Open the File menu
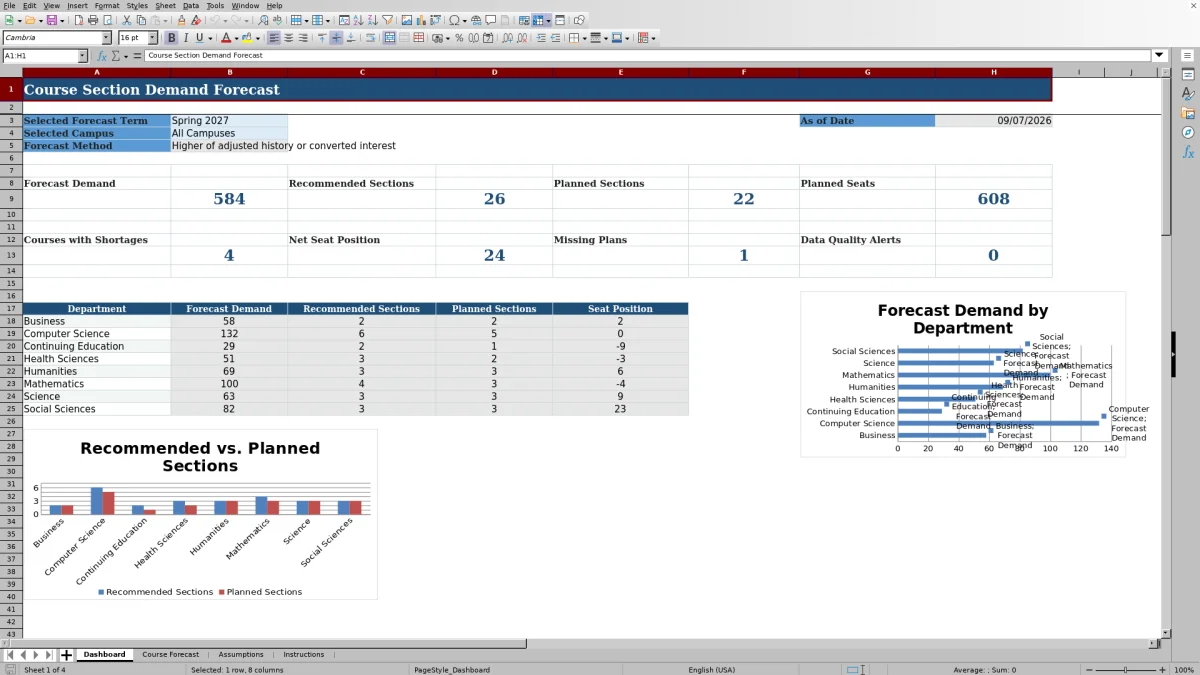 tap(9, 5)
